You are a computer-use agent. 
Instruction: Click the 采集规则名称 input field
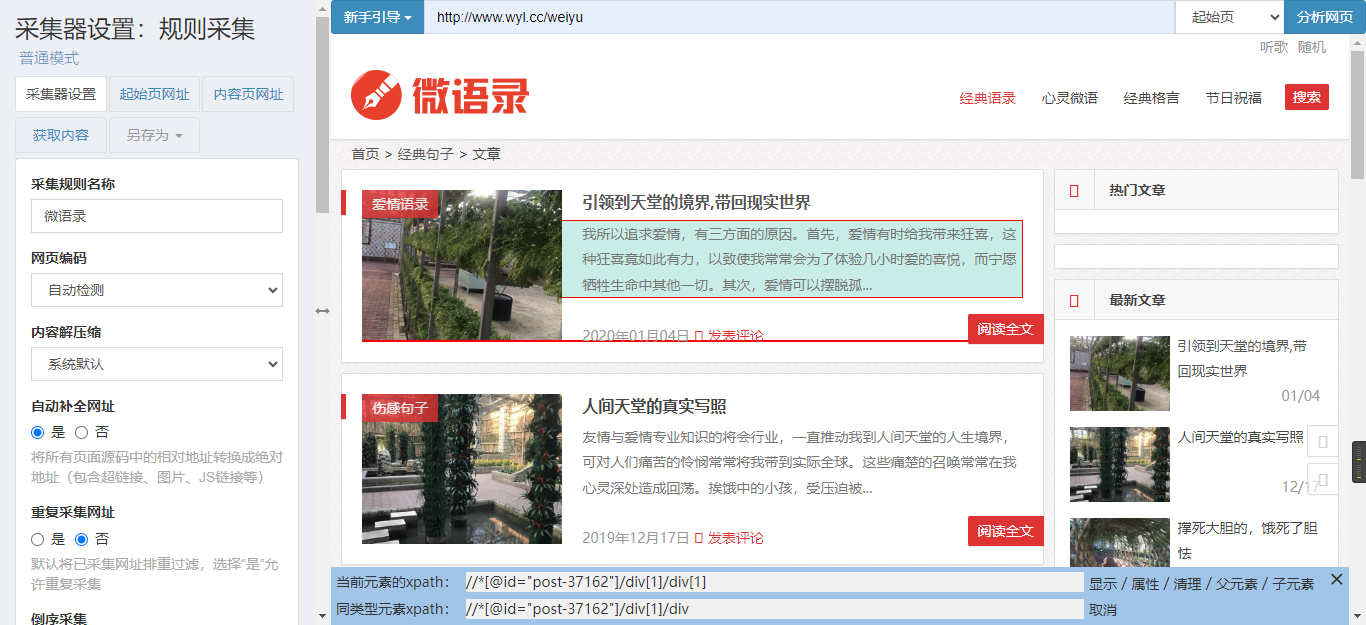[156, 216]
